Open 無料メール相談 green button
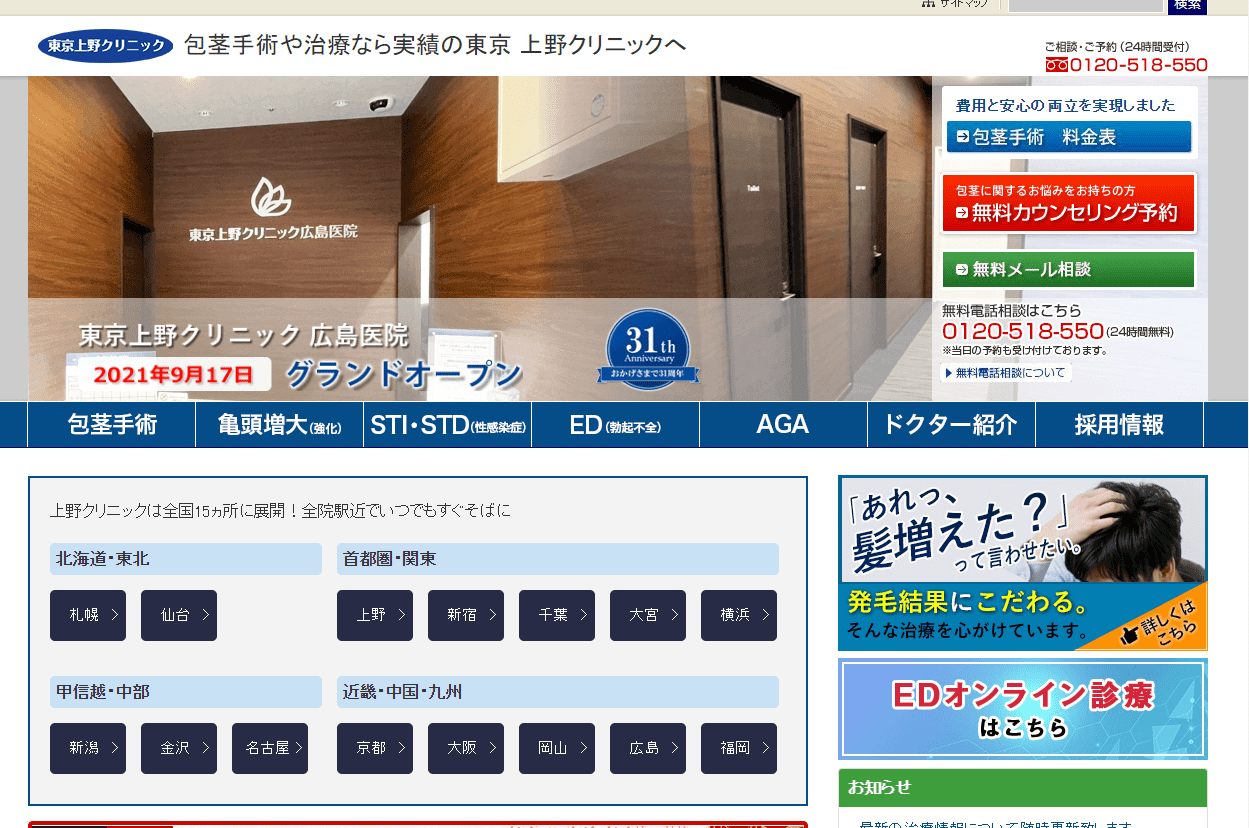Image resolution: width=1249 pixels, height=828 pixels. coord(1069,269)
